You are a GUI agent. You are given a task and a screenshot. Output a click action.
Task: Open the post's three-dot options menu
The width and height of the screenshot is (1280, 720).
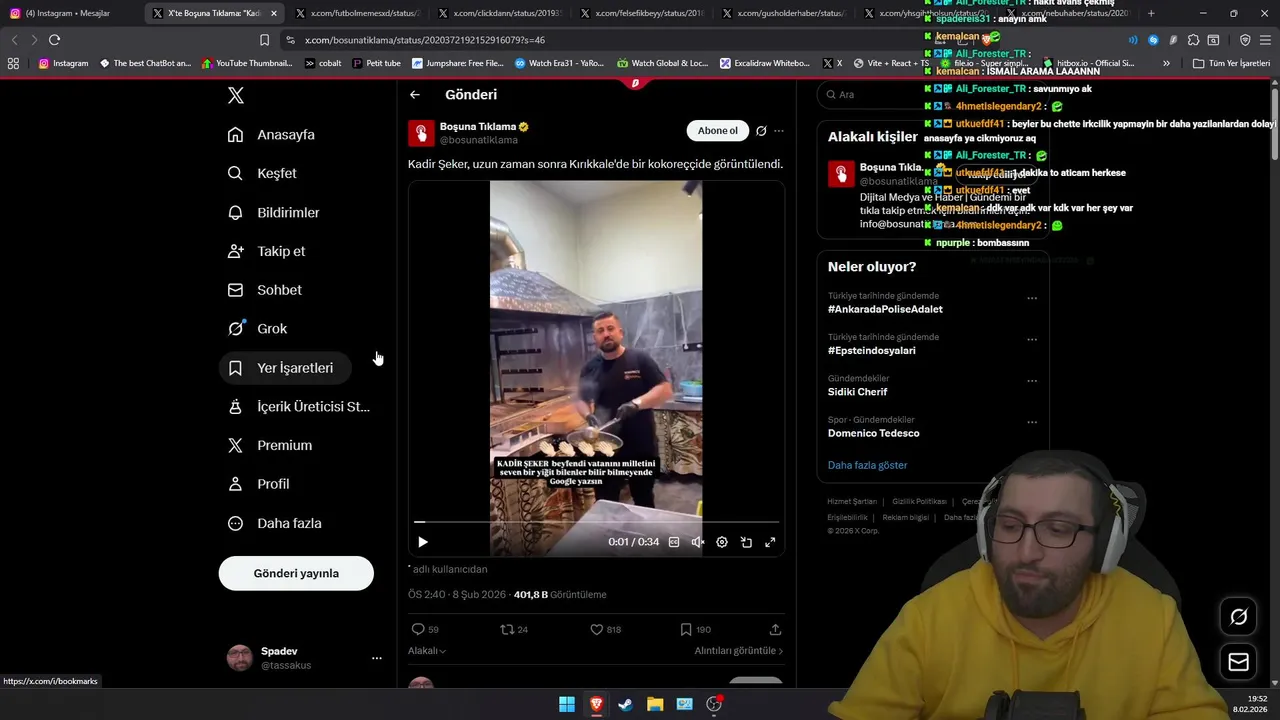click(x=779, y=131)
